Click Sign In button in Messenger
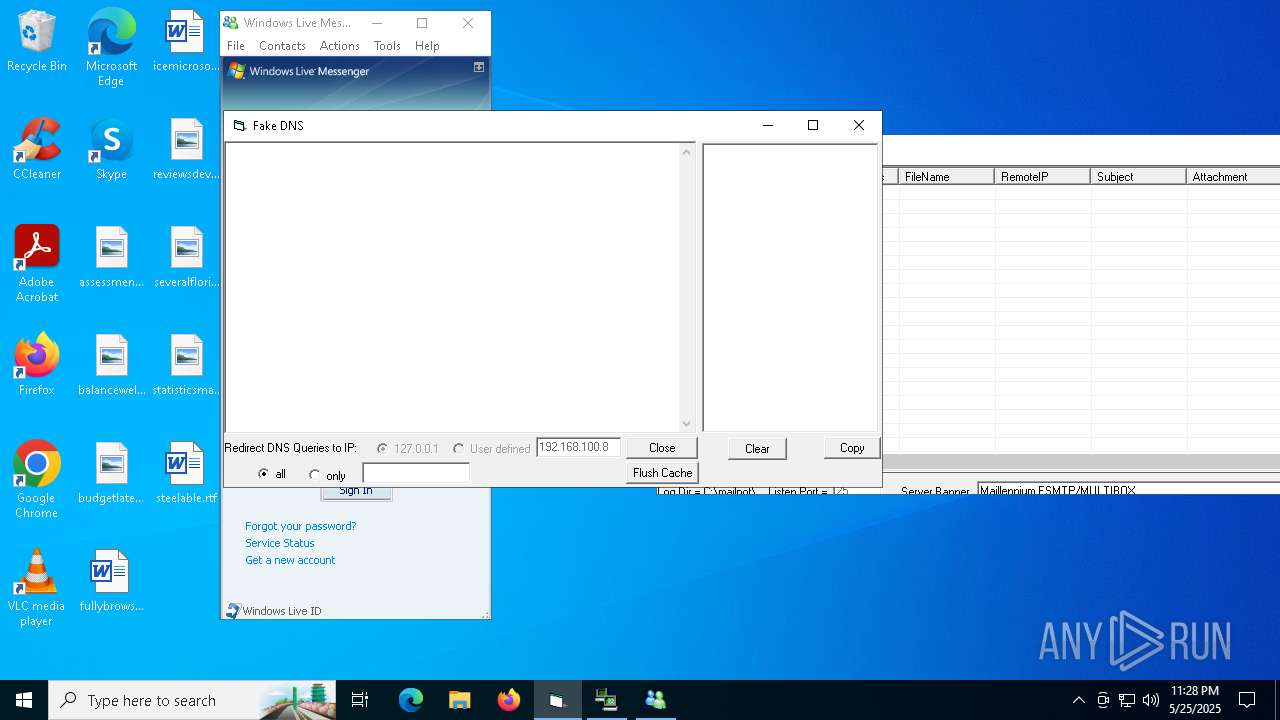Viewport: 1280px width, 720px height. (356, 492)
